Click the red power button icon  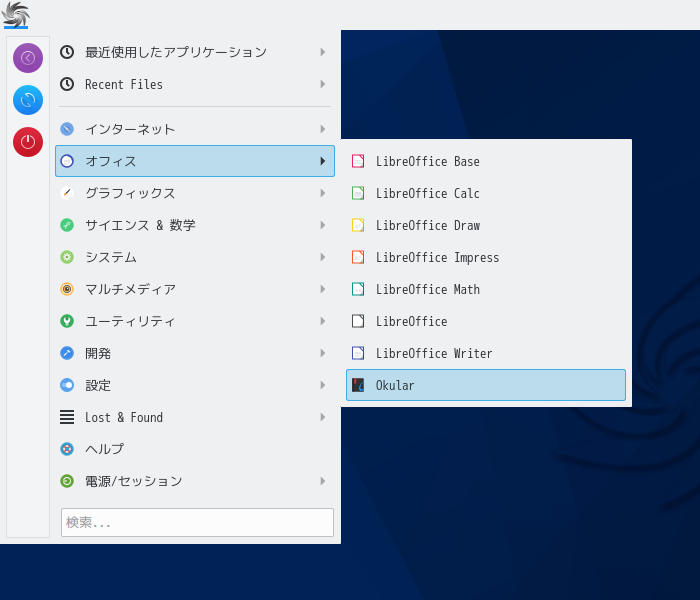[x=28, y=142]
